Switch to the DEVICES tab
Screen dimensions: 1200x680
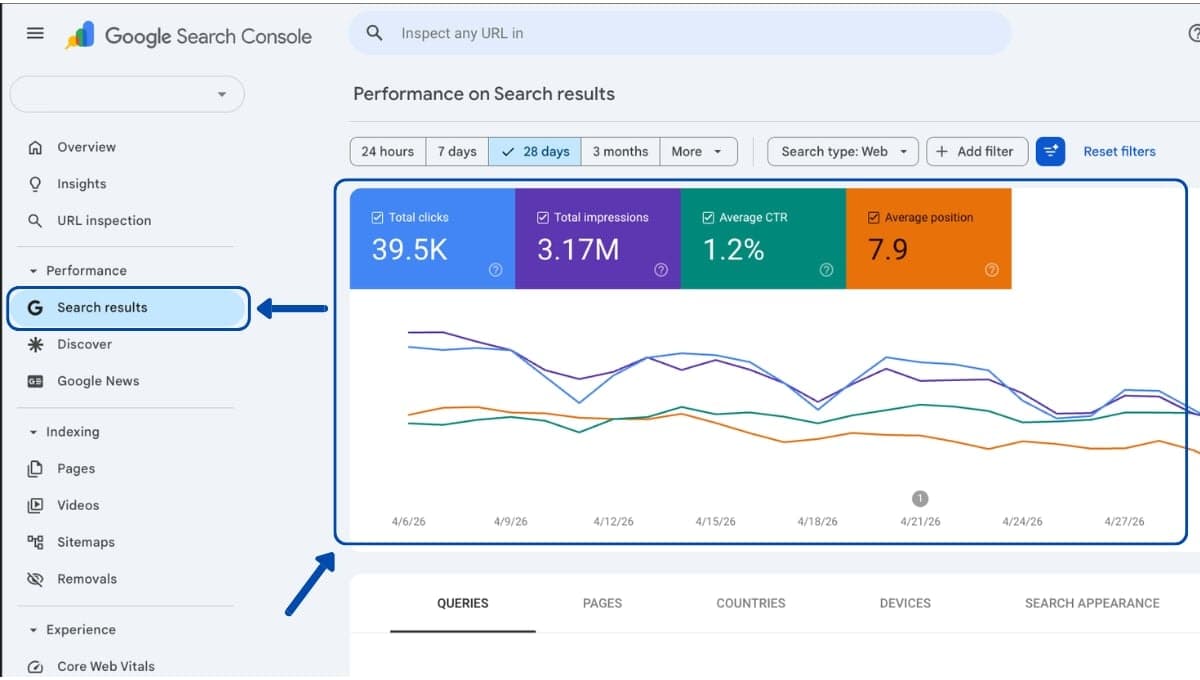tap(905, 603)
